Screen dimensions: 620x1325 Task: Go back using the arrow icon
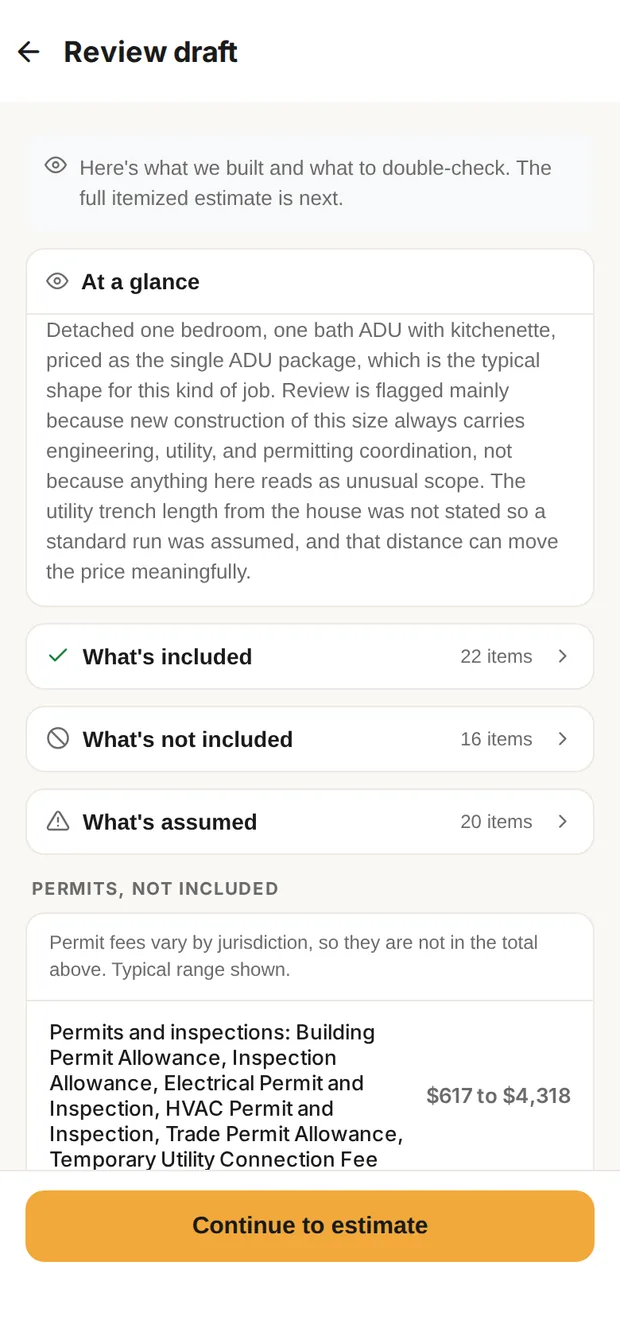pos(28,52)
